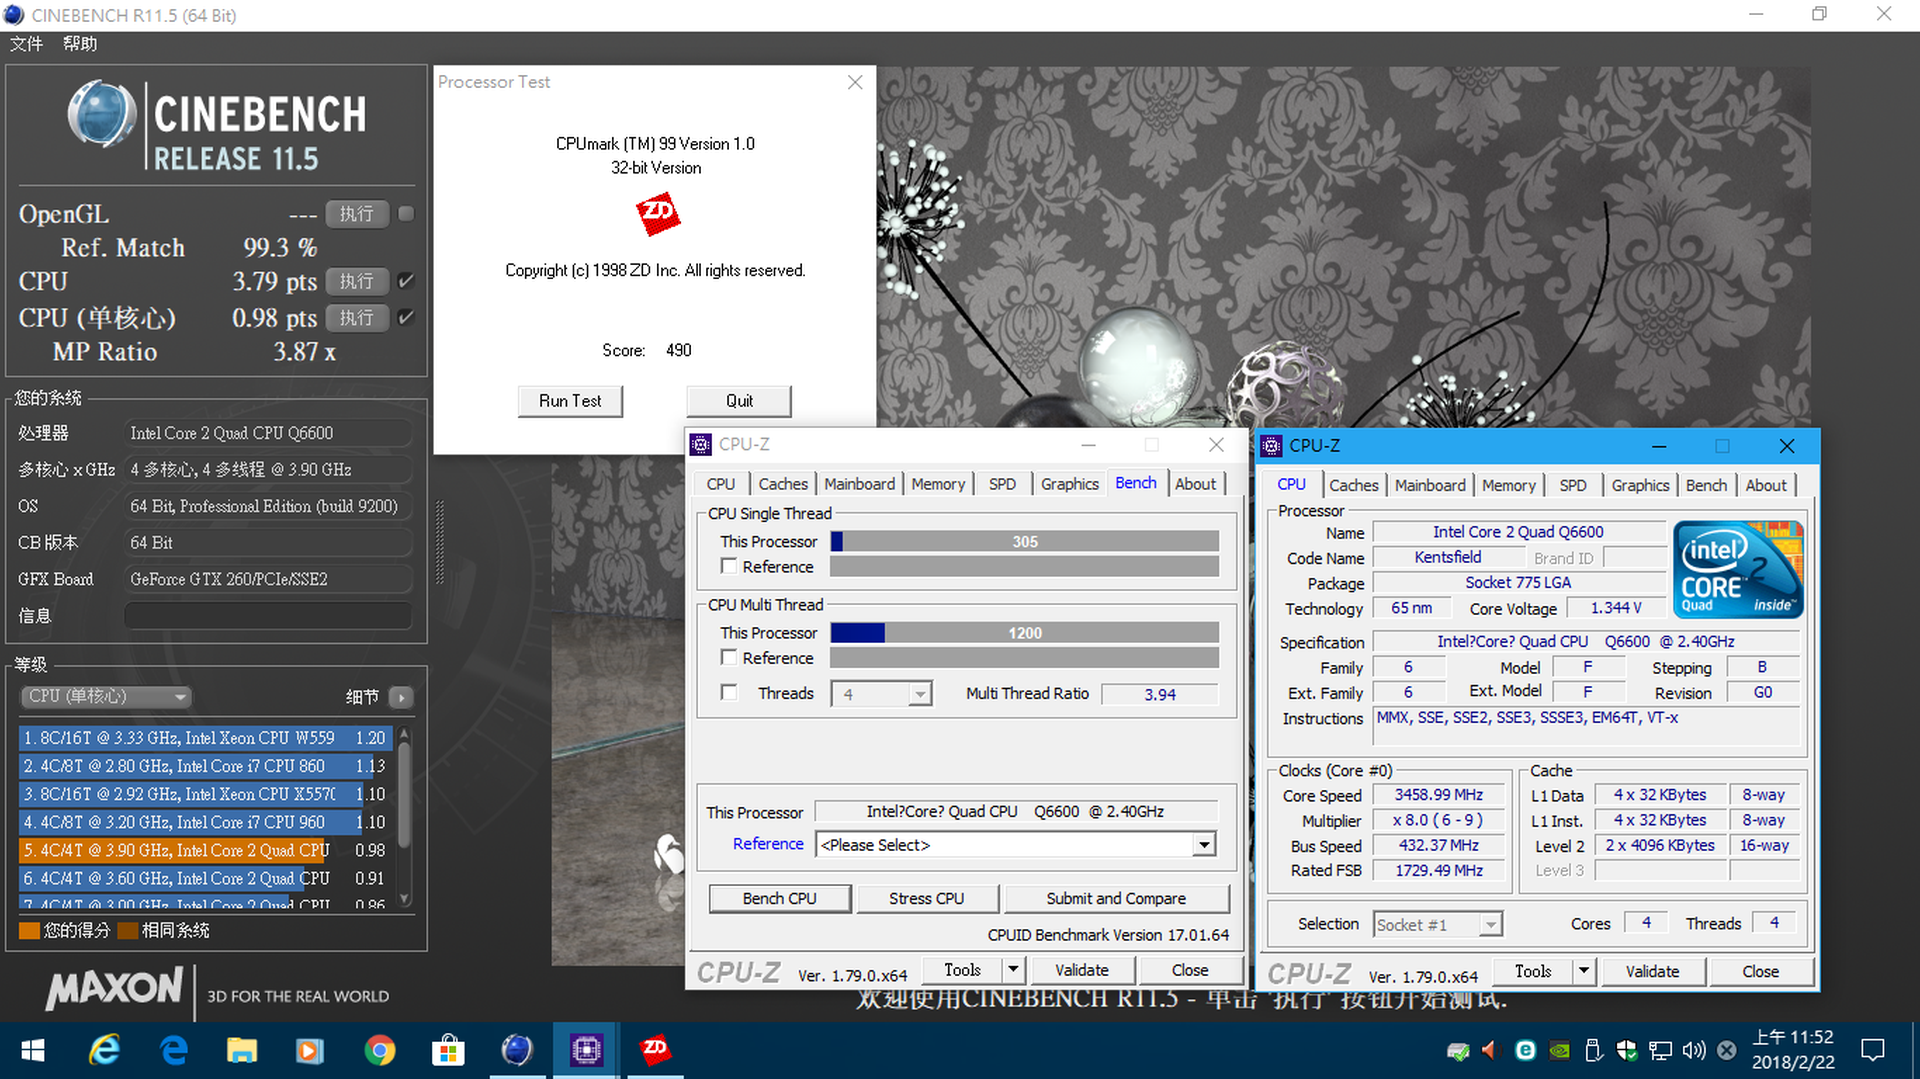Image resolution: width=1920 pixels, height=1079 pixels.
Task: Click the Intel Core 2 Quad logo
Action: (1738, 568)
